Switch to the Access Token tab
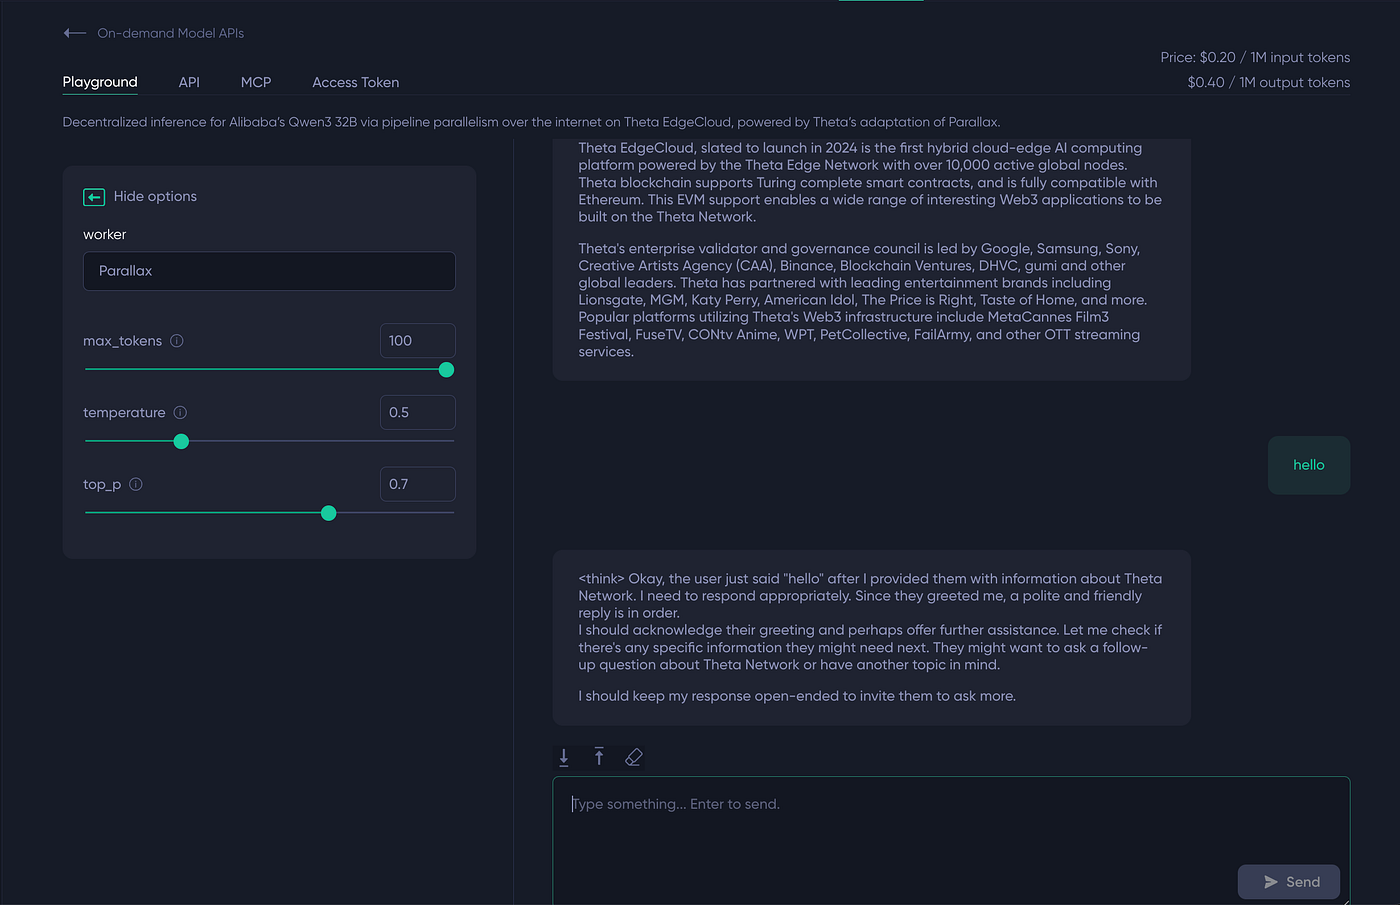The width and height of the screenshot is (1400, 905). pyautogui.click(x=355, y=82)
